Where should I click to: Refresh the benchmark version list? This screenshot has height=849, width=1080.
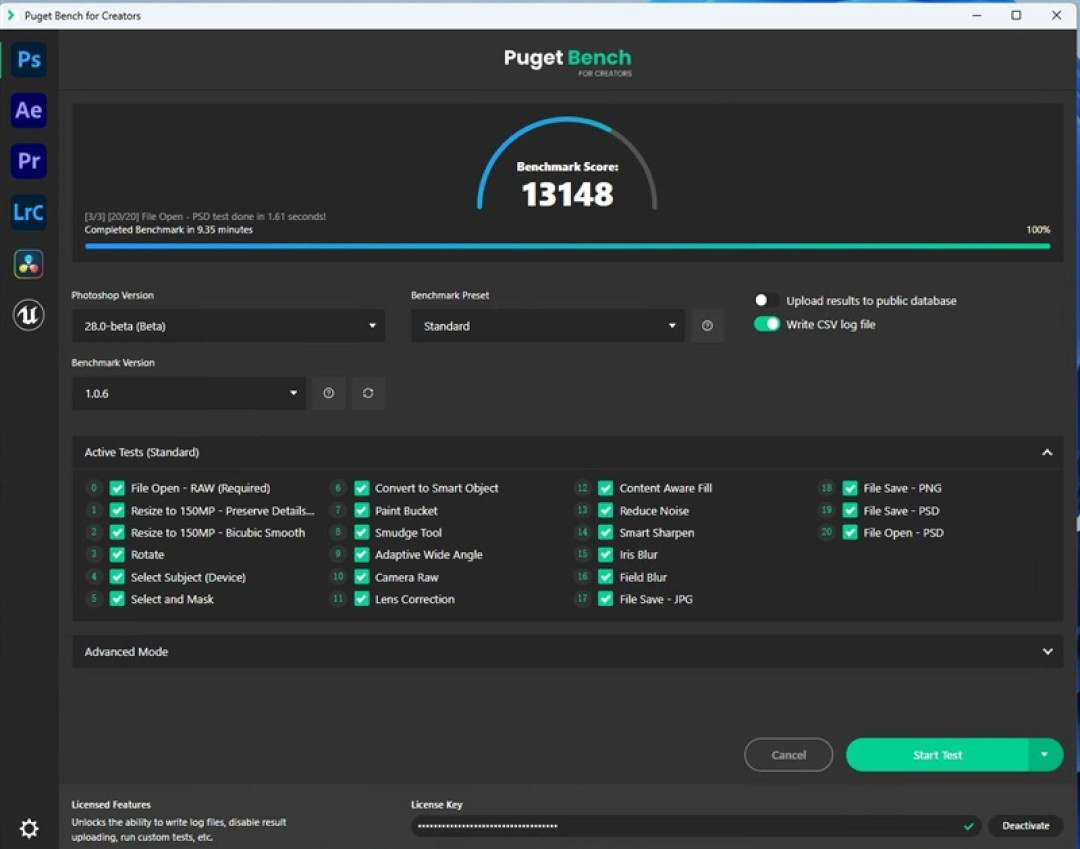(x=368, y=393)
